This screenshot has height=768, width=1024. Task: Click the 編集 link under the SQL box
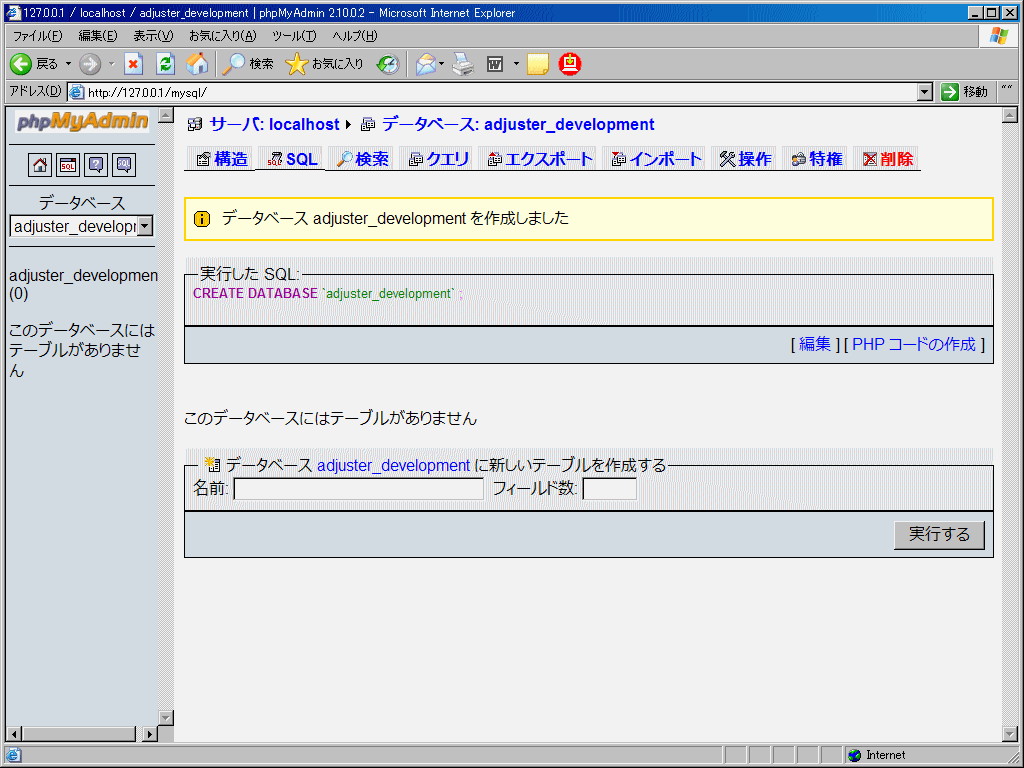click(817, 343)
